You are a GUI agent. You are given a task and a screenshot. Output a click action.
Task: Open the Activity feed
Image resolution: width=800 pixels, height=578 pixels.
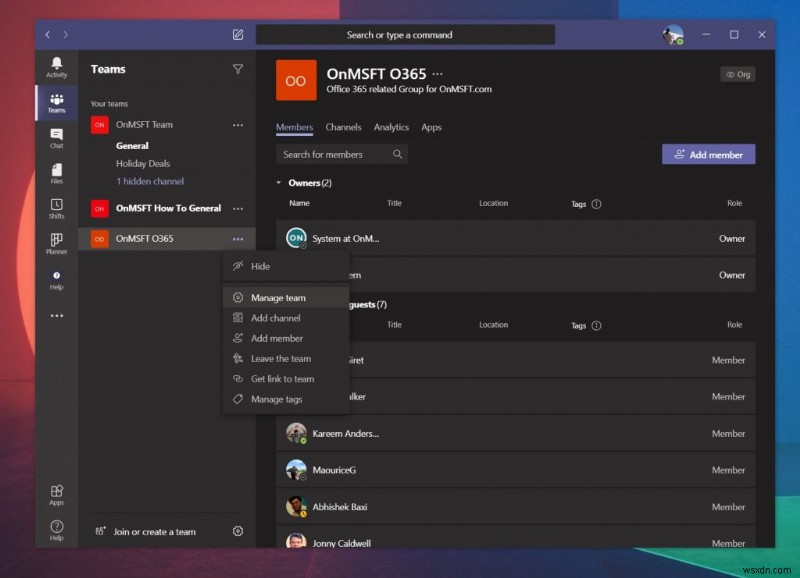click(x=57, y=64)
